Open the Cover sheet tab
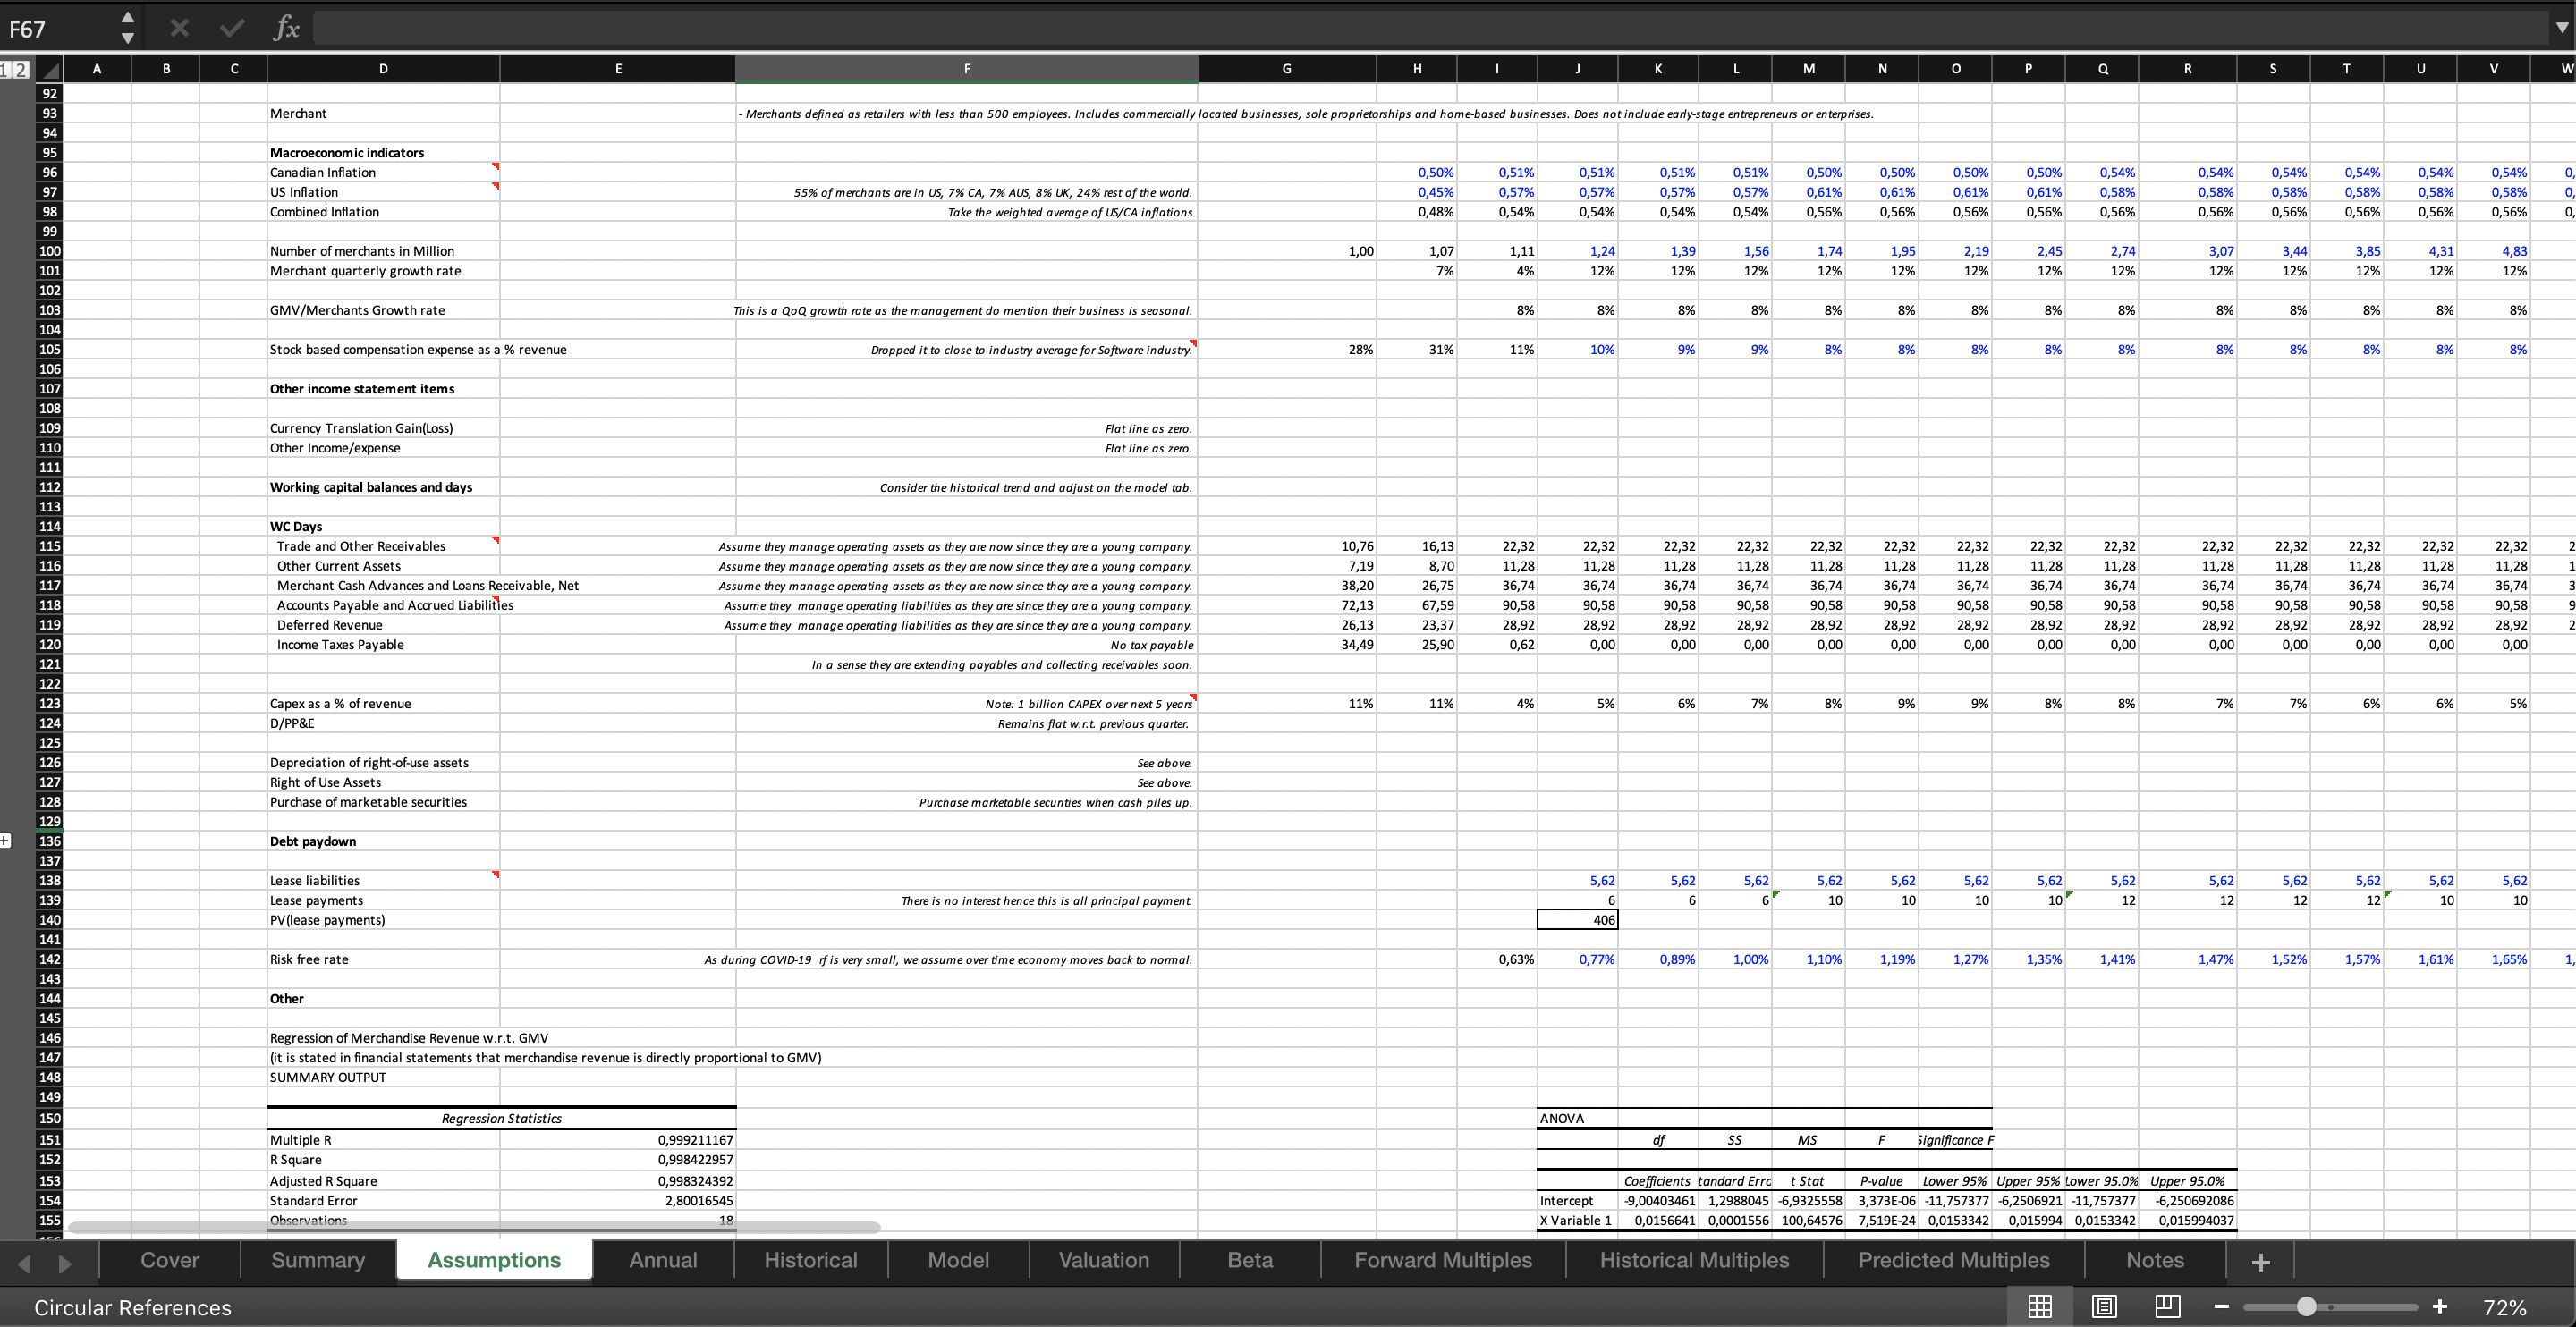Image resolution: width=2576 pixels, height=1327 pixels. [170, 1260]
